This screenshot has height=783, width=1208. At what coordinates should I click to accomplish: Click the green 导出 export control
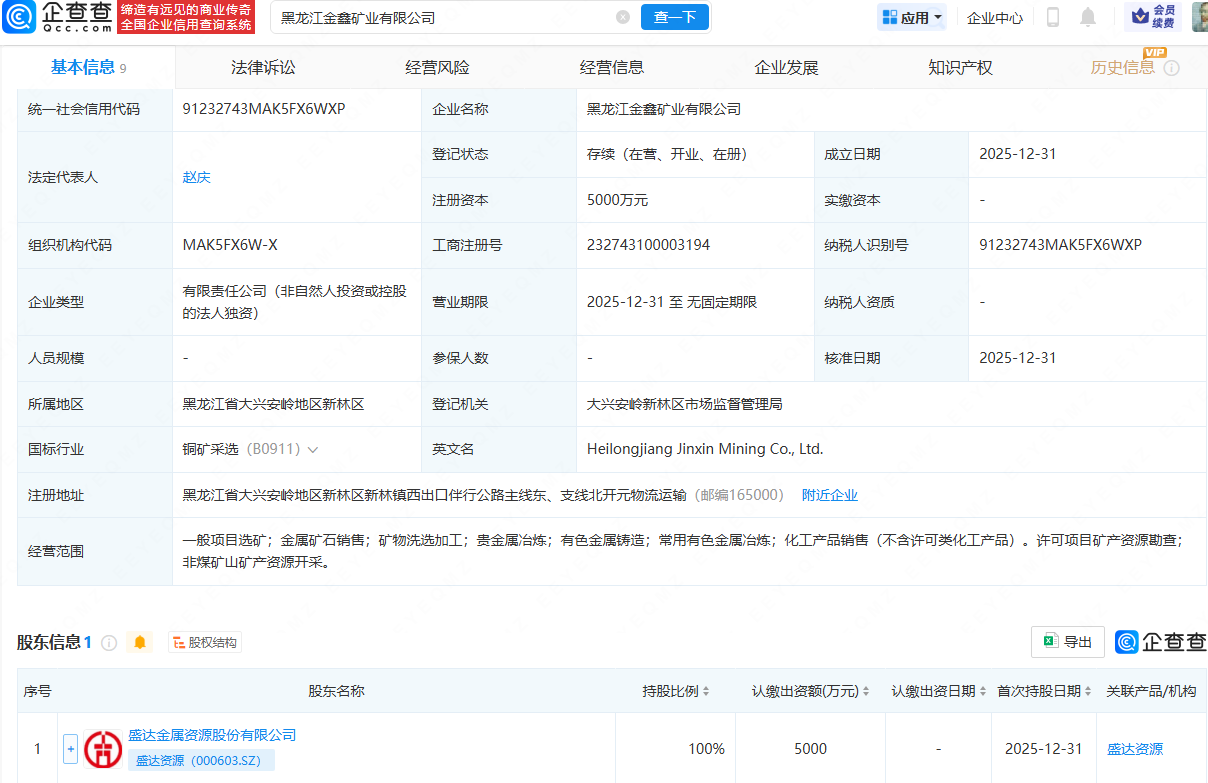pyautogui.click(x=1067, y=642)
